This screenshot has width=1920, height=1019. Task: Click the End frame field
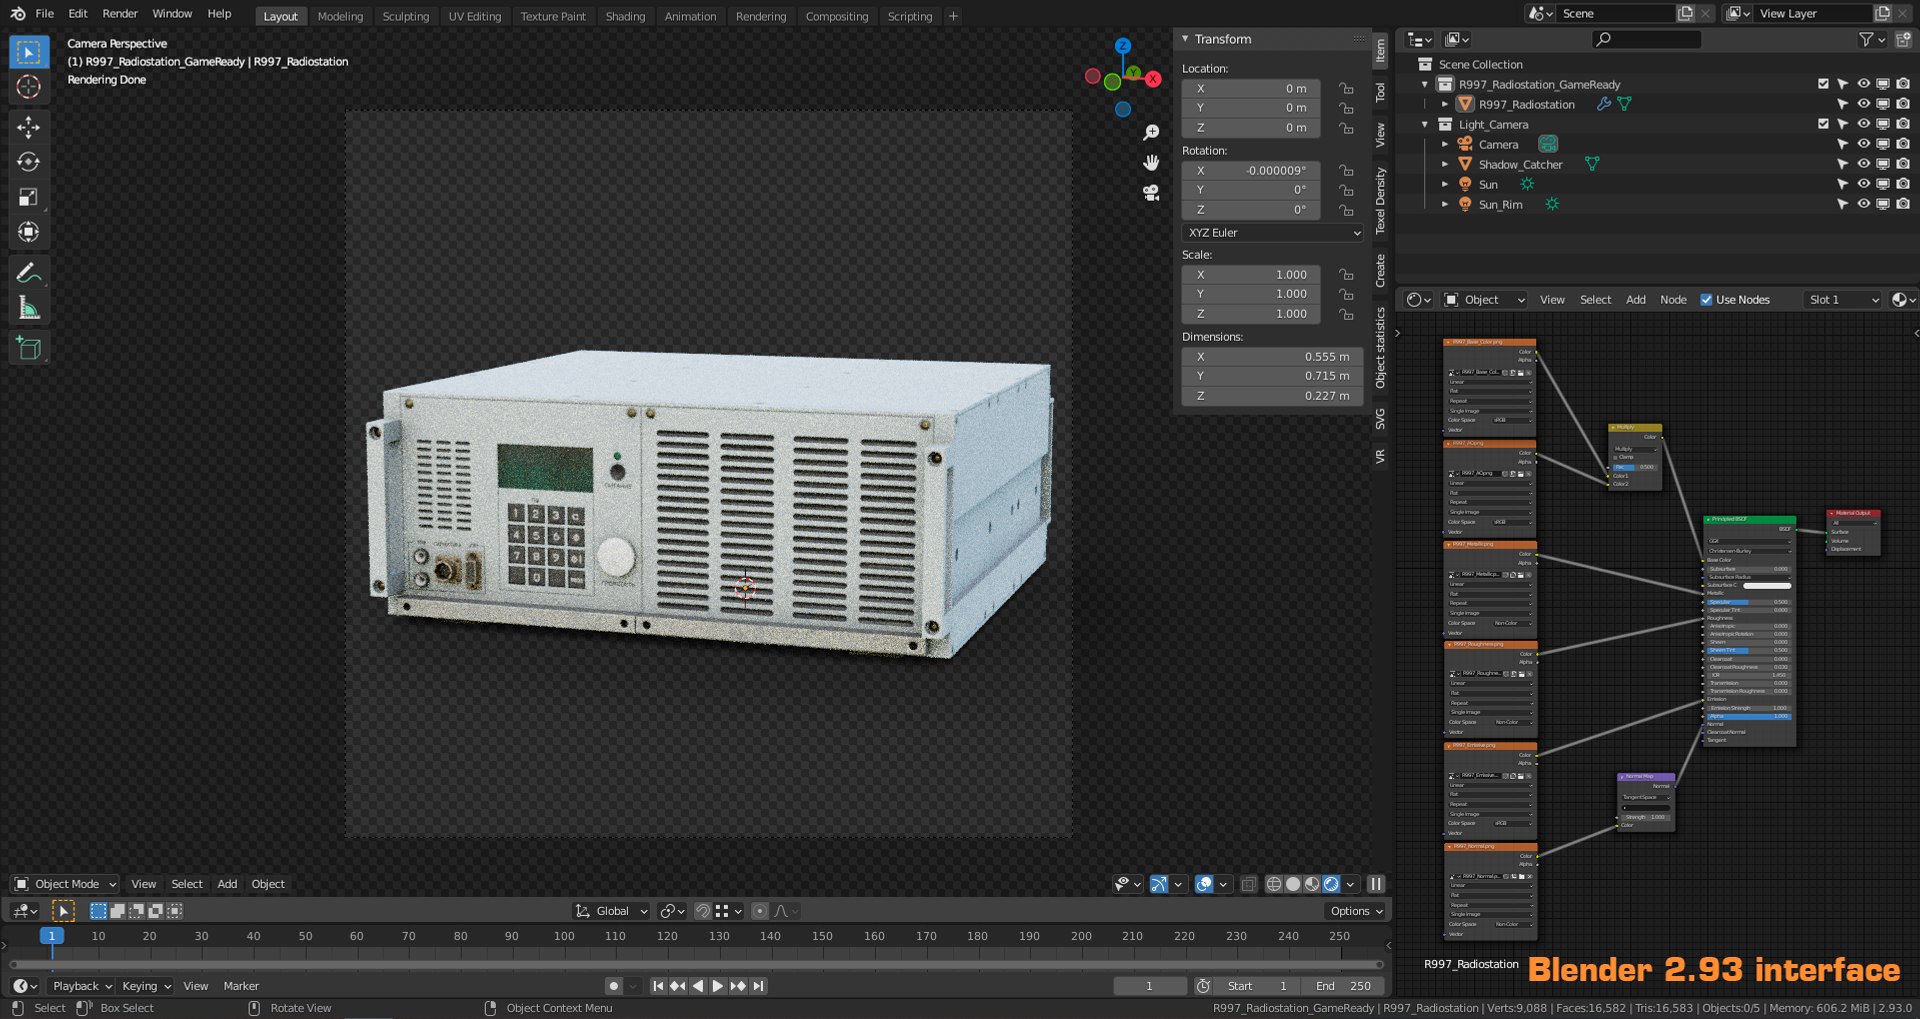[1343, 986]
